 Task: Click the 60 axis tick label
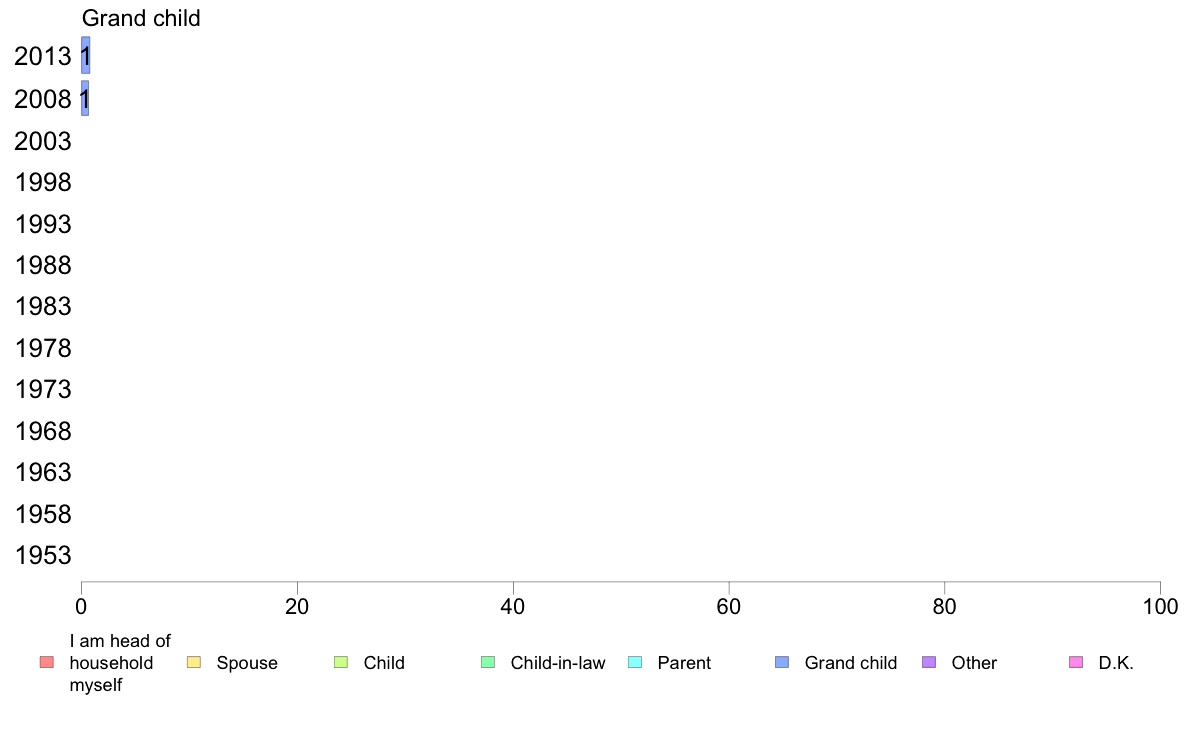click(x=729, y=606)
